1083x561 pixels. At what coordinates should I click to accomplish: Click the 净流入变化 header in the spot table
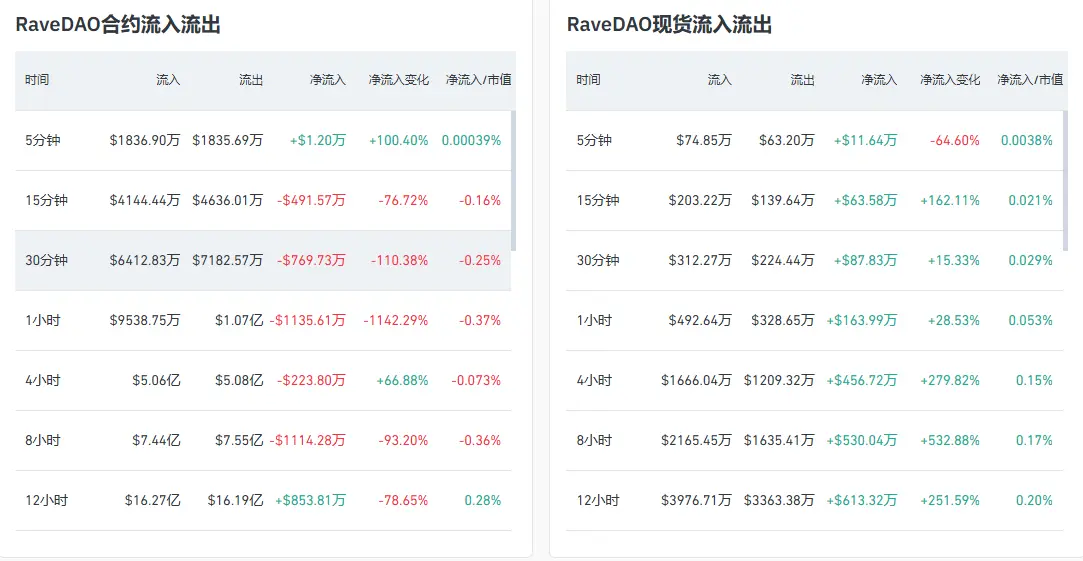950,80
